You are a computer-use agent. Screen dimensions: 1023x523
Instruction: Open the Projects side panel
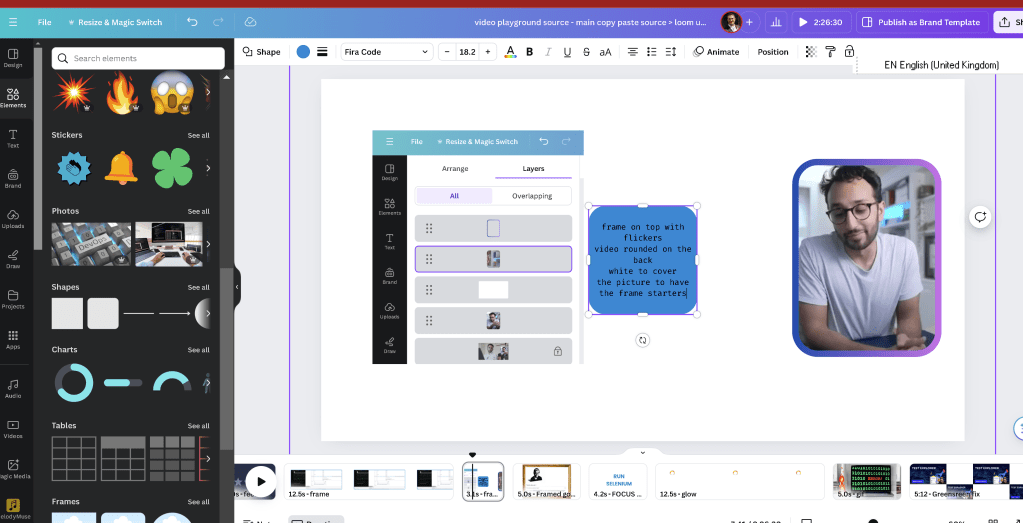pos(12,299)
